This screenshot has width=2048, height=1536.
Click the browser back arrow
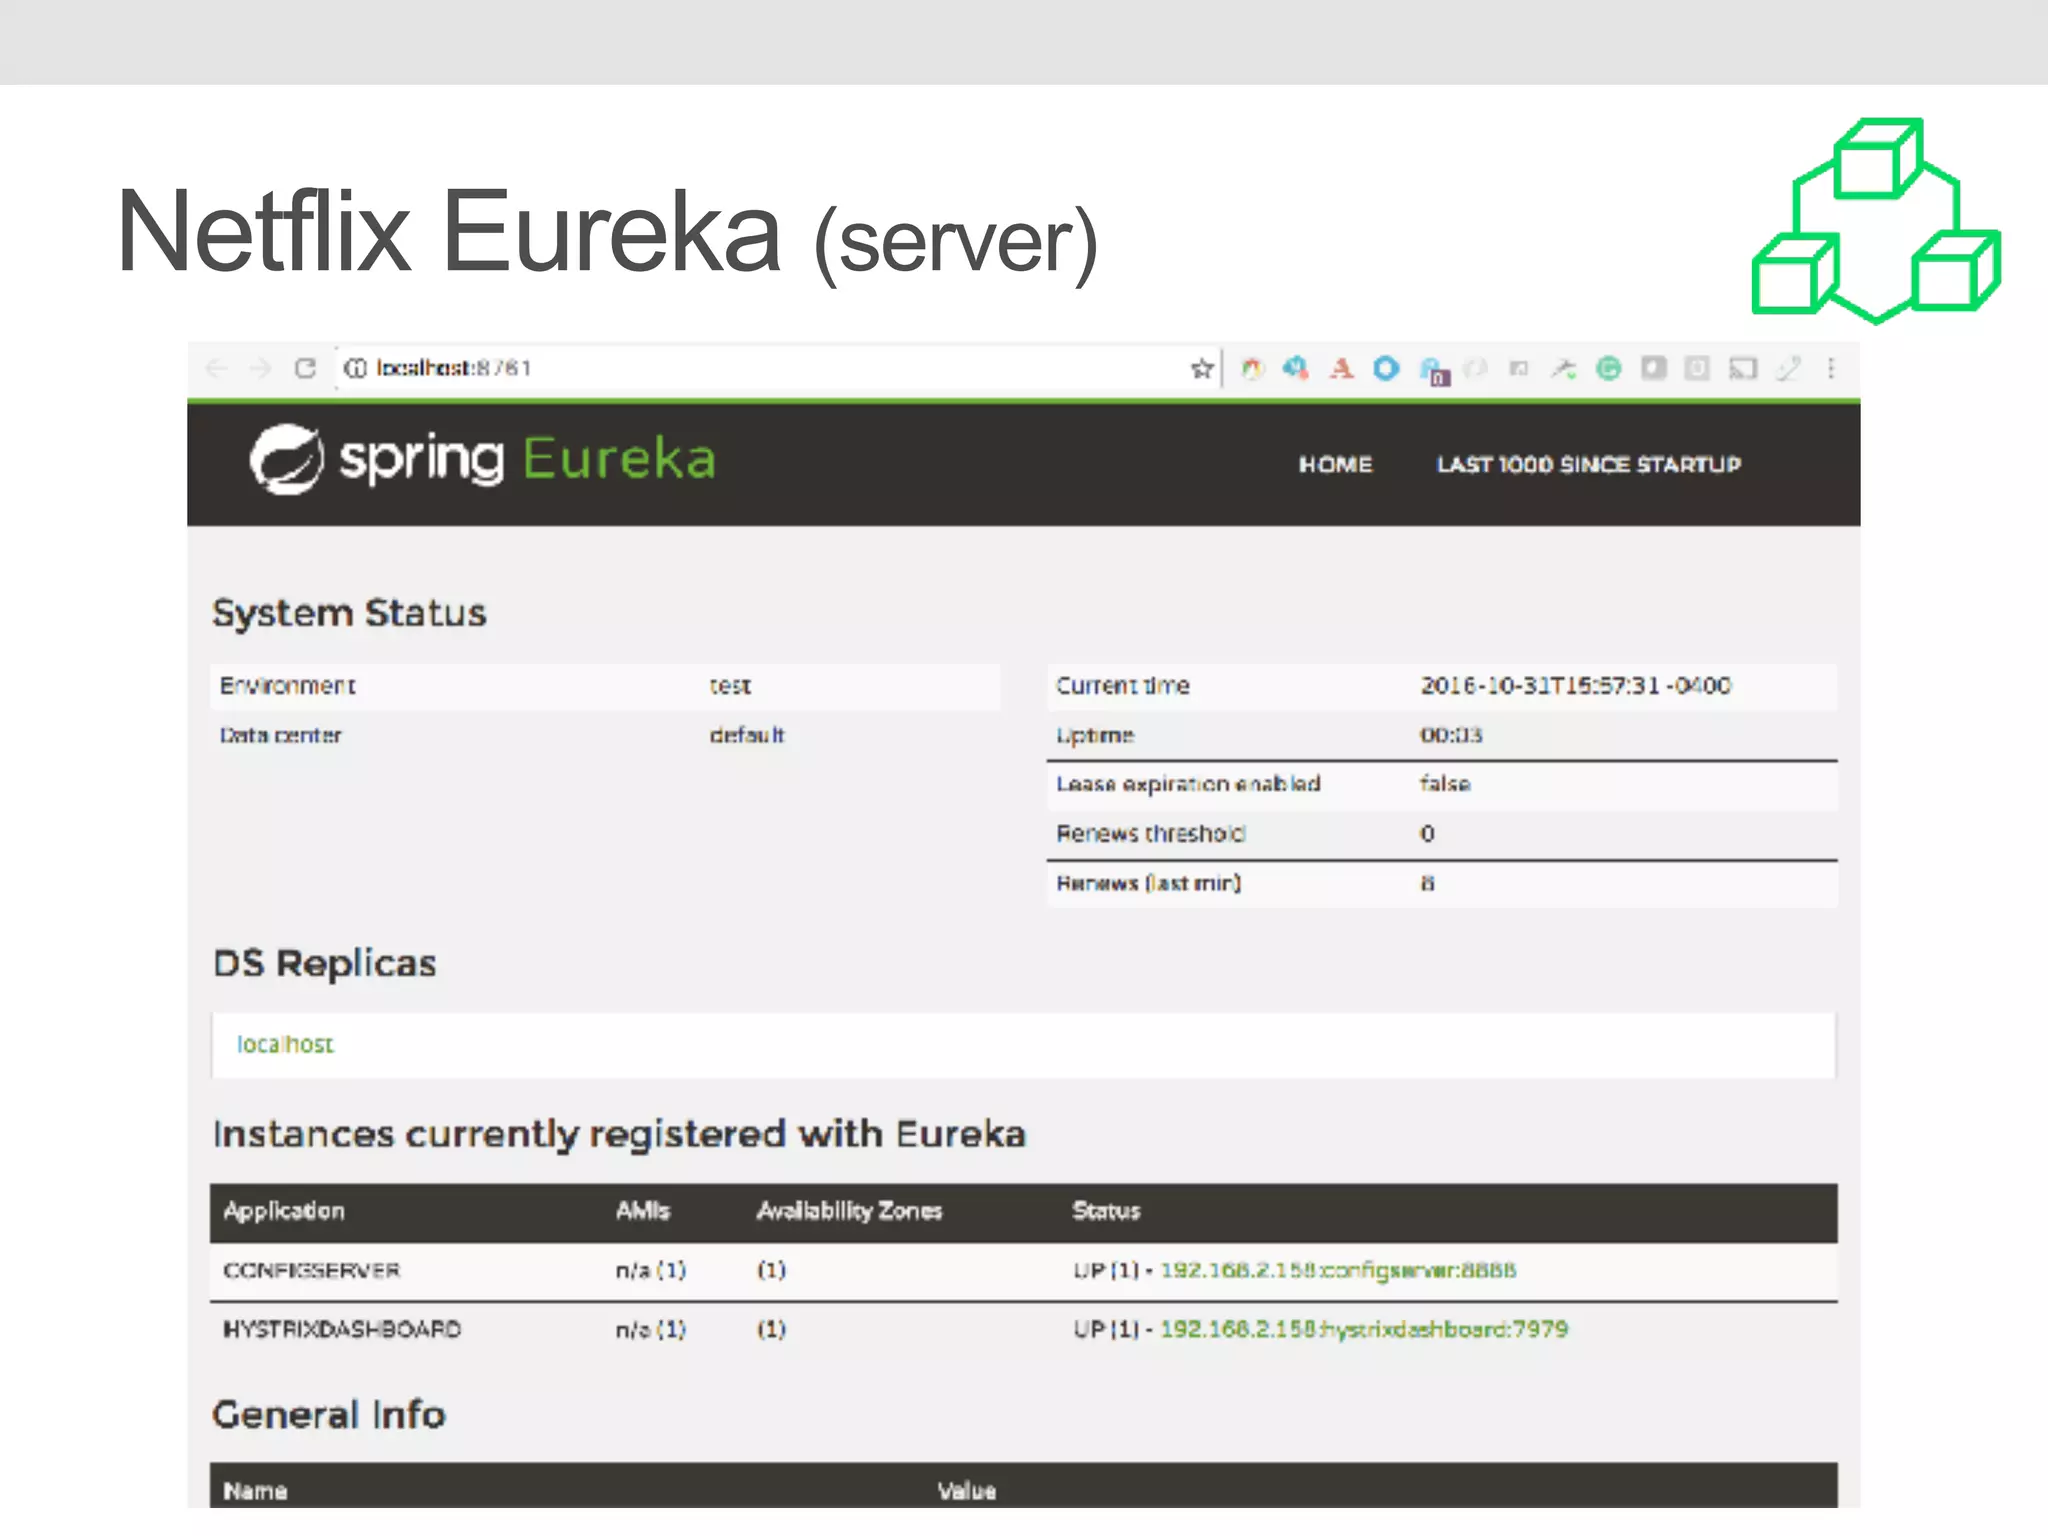click(x=216, y=369)
